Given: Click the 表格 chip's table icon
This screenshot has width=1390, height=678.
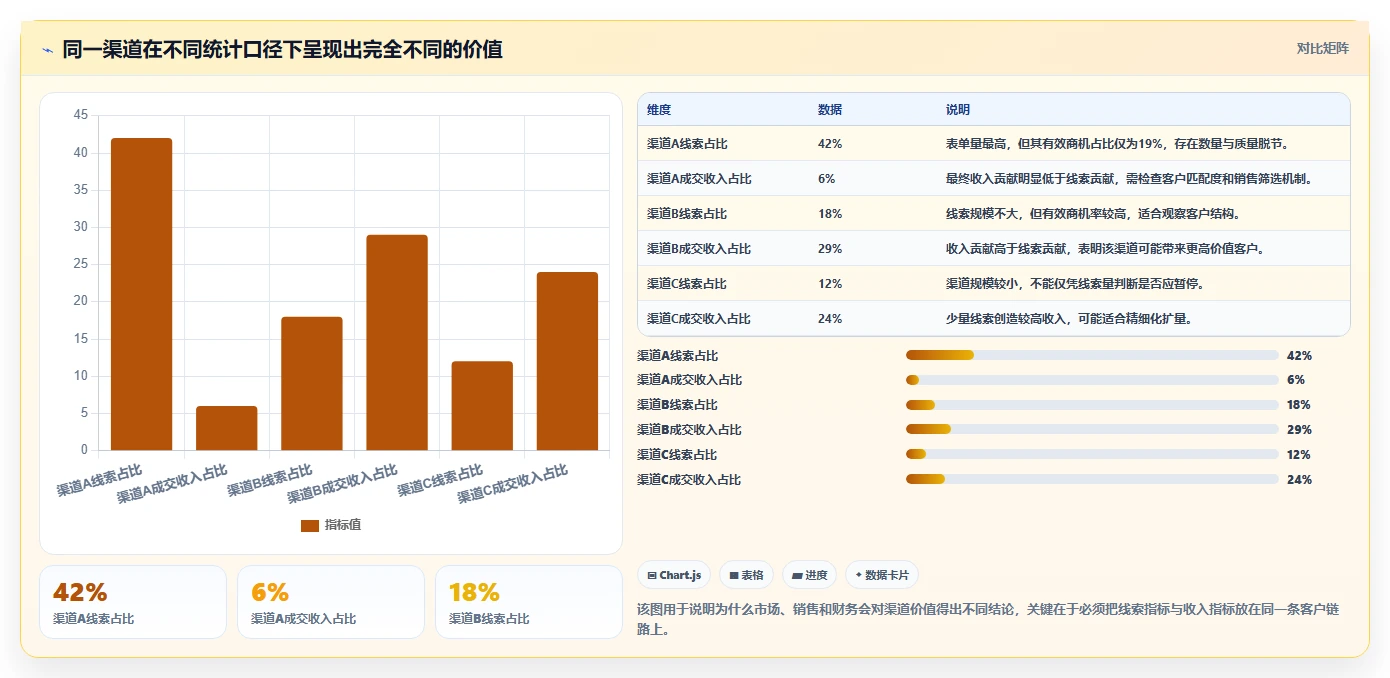Looking at the screenshot, I should (x=734, y=575).
